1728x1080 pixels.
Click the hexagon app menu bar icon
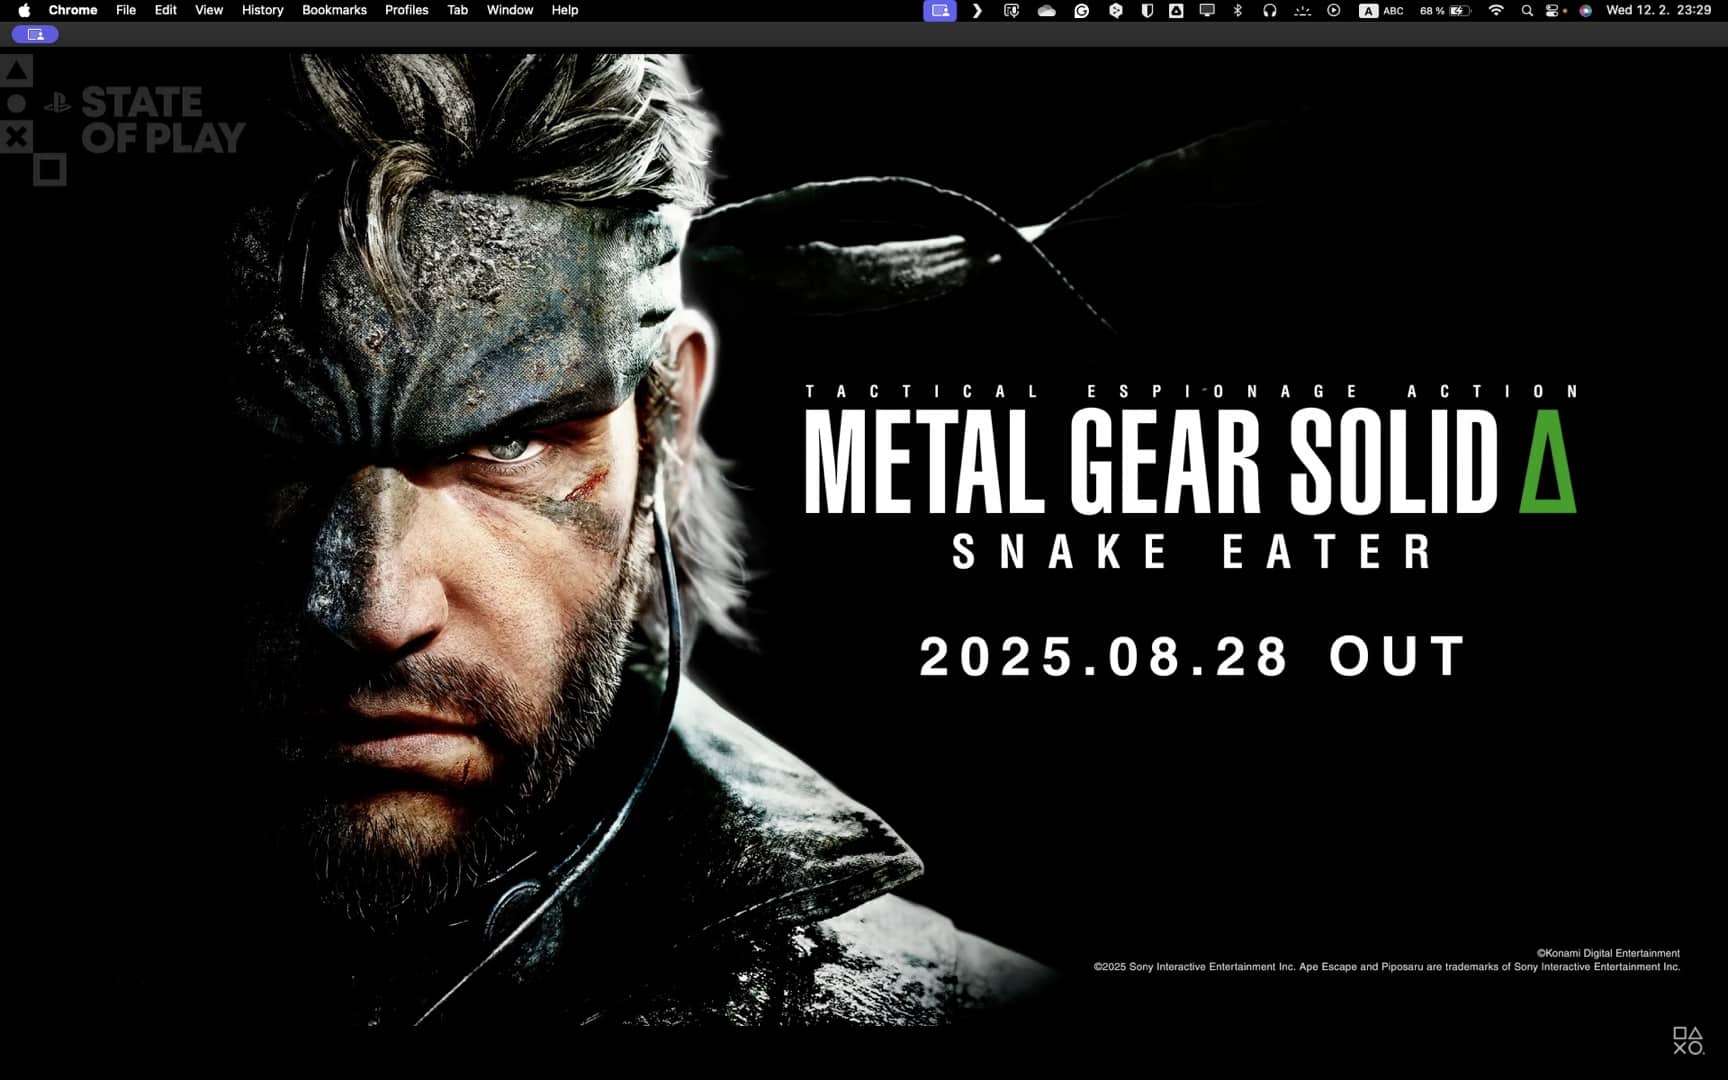pos(1116,10)
